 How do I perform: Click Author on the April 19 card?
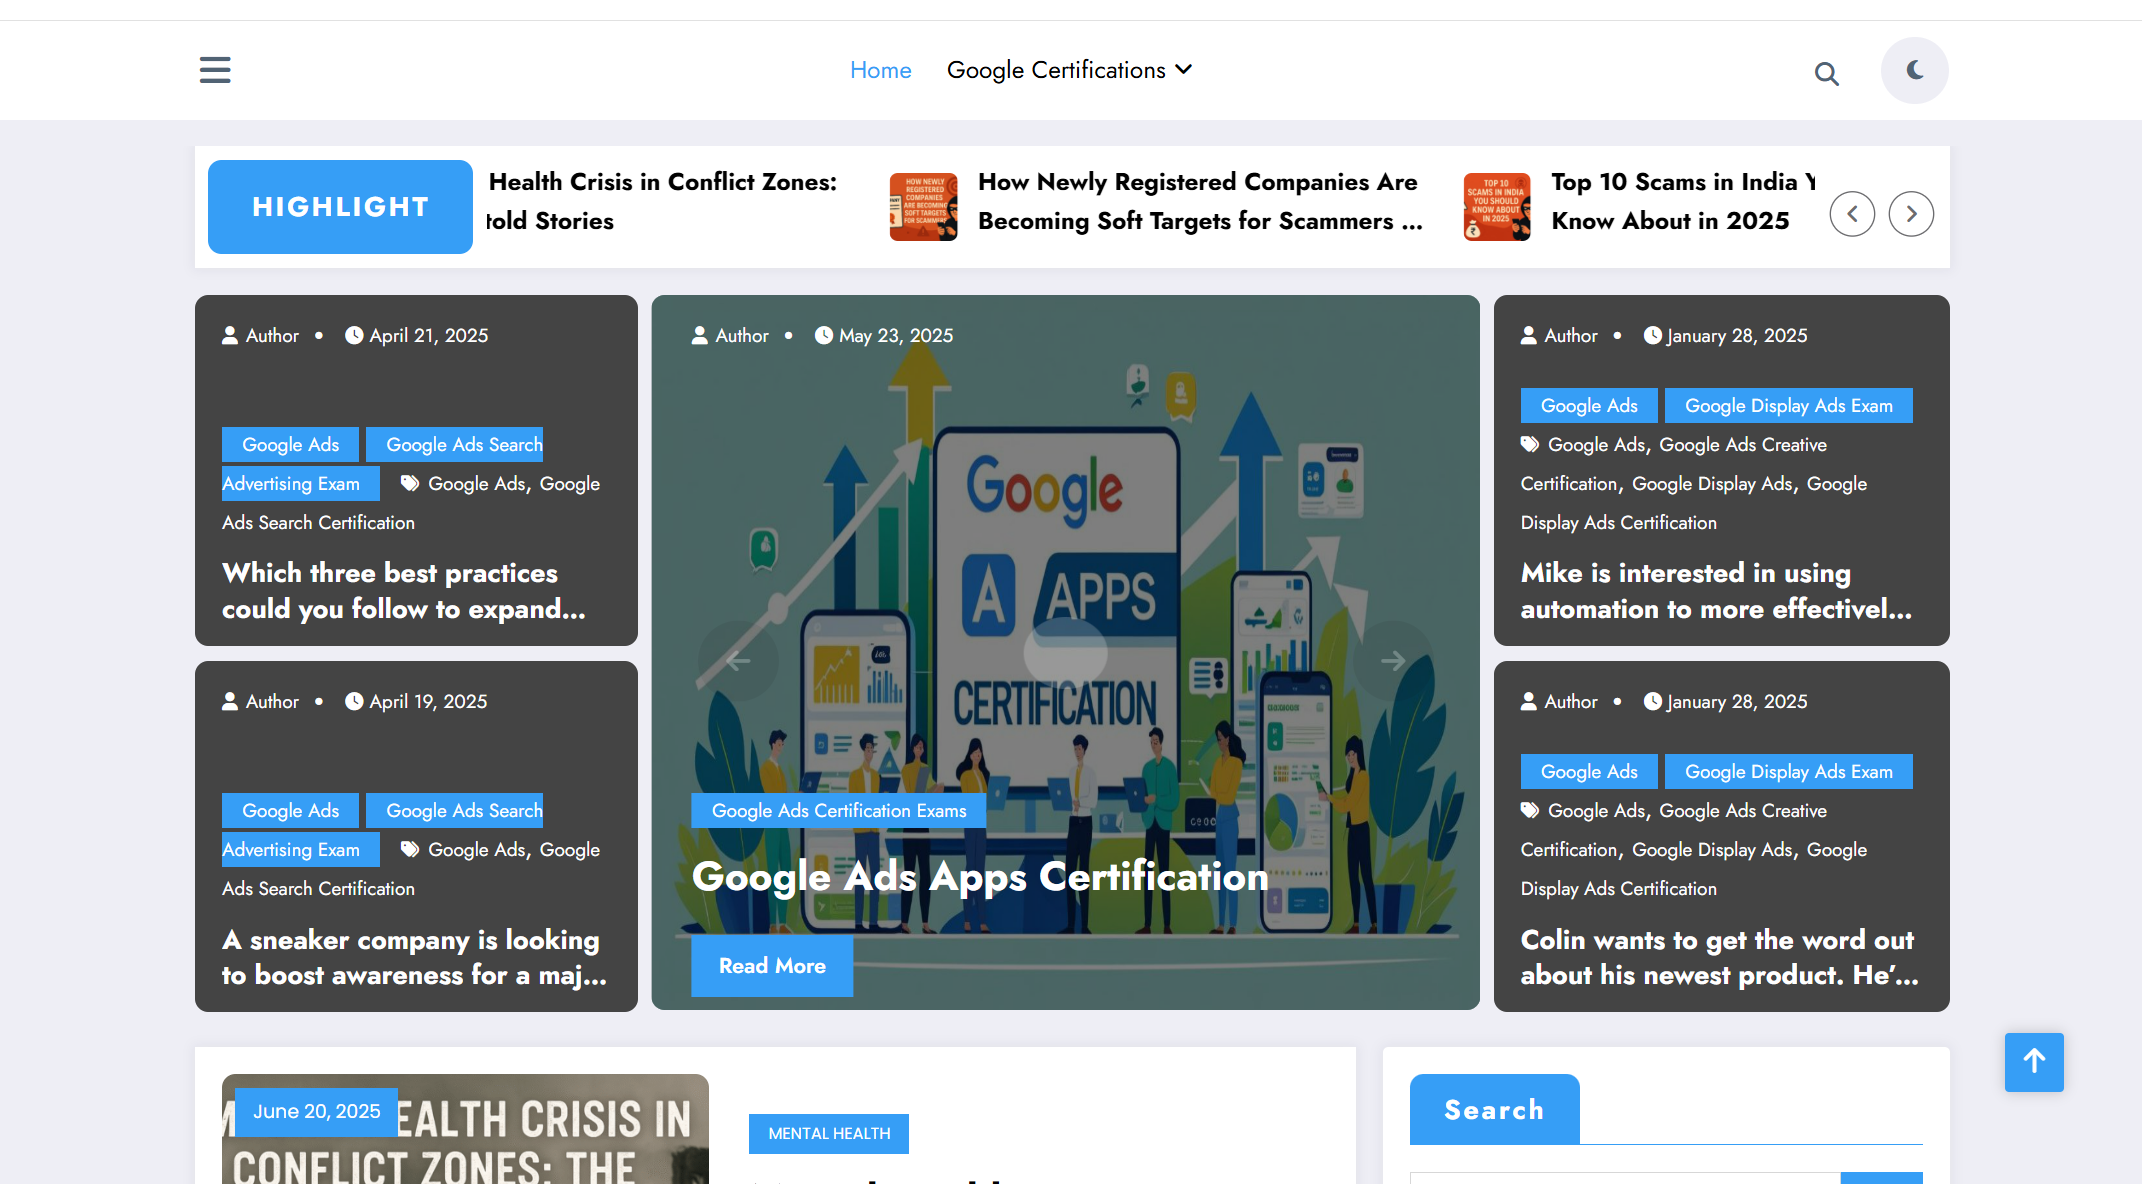coord(261,702)
